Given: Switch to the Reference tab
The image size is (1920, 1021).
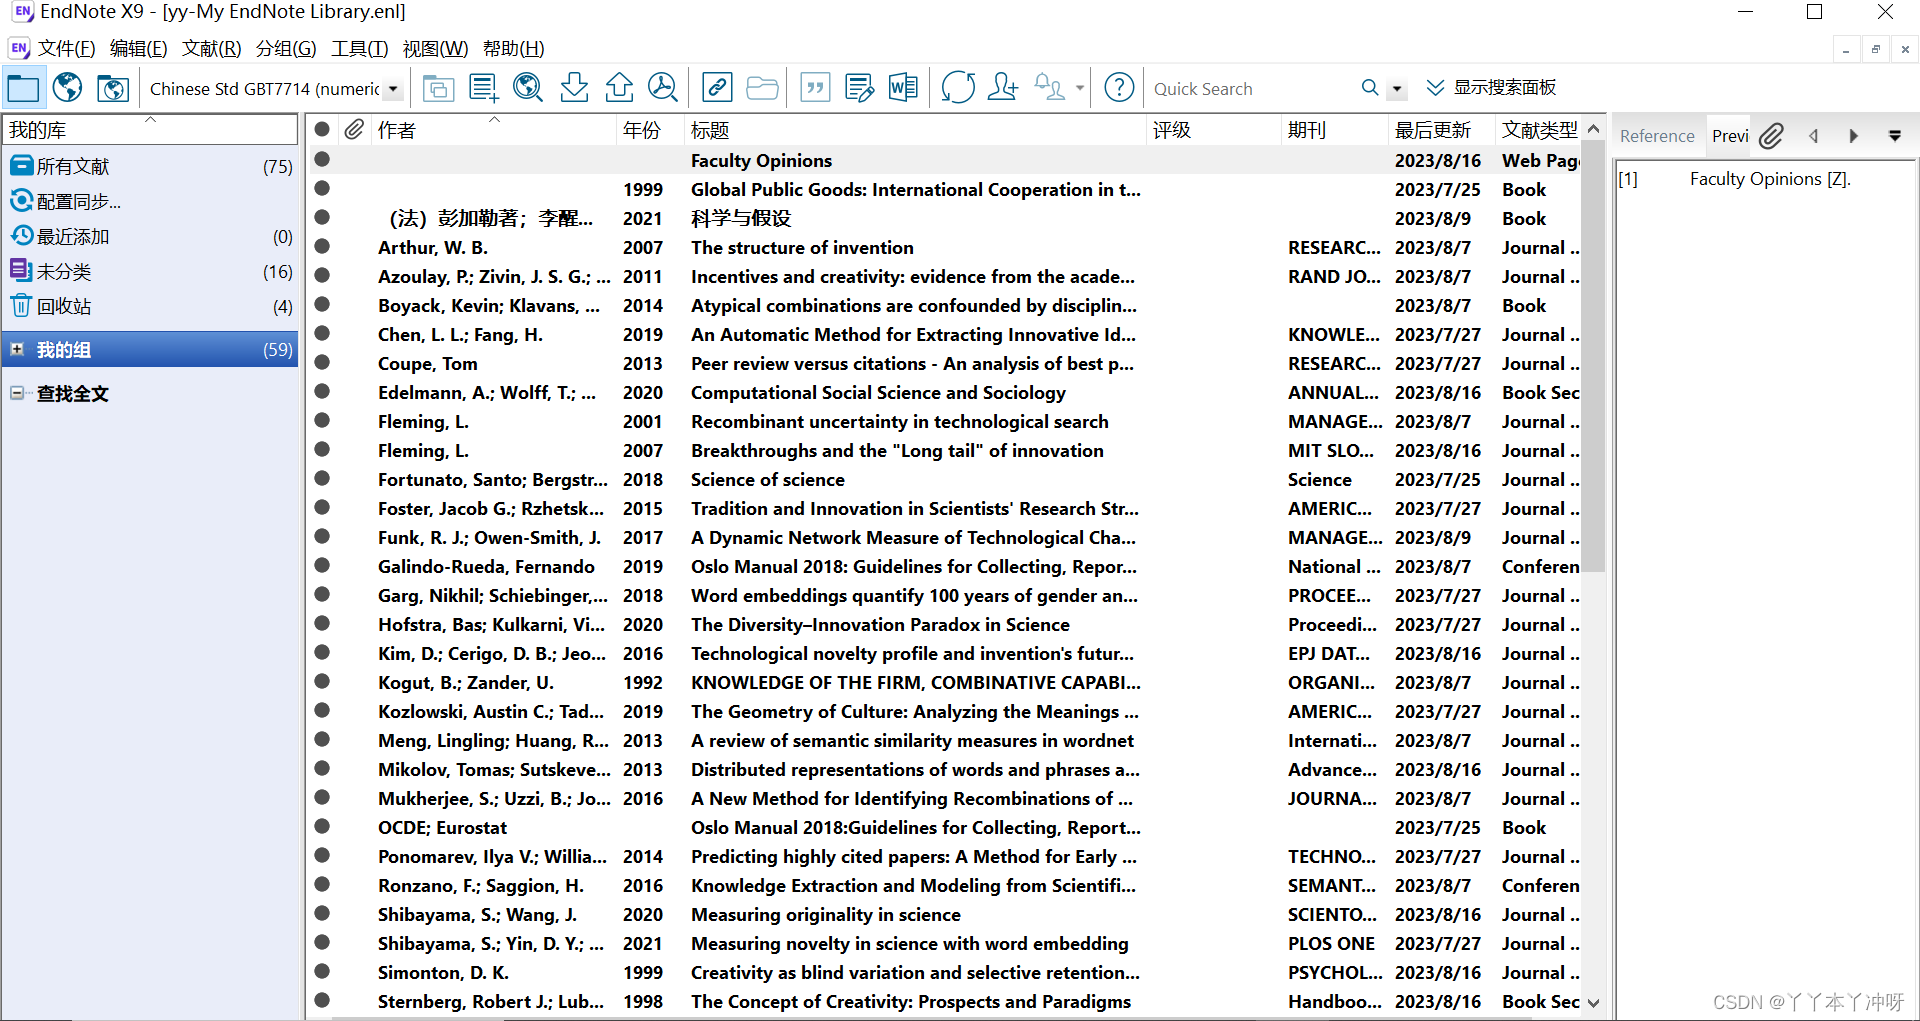Looking at the screenshot, I should [x=1657, y=136].
